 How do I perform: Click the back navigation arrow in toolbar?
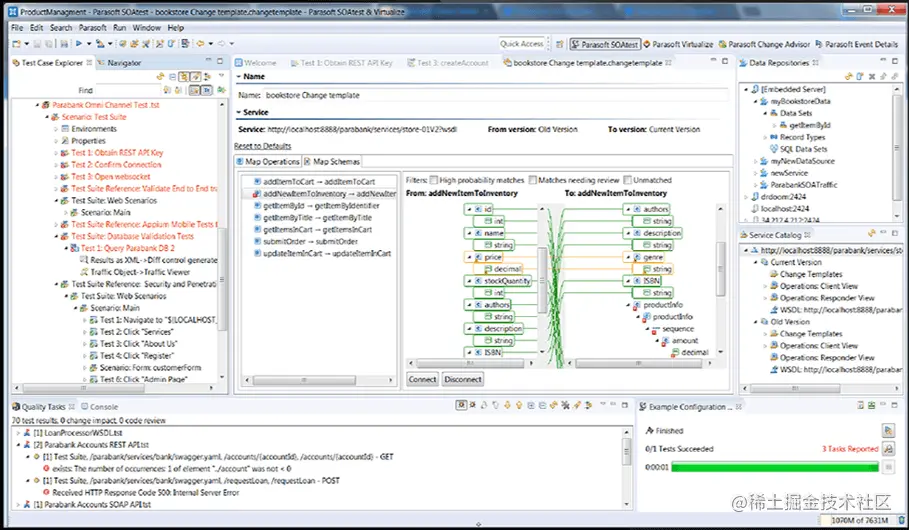pyautogui.click(x=200, y=43)
